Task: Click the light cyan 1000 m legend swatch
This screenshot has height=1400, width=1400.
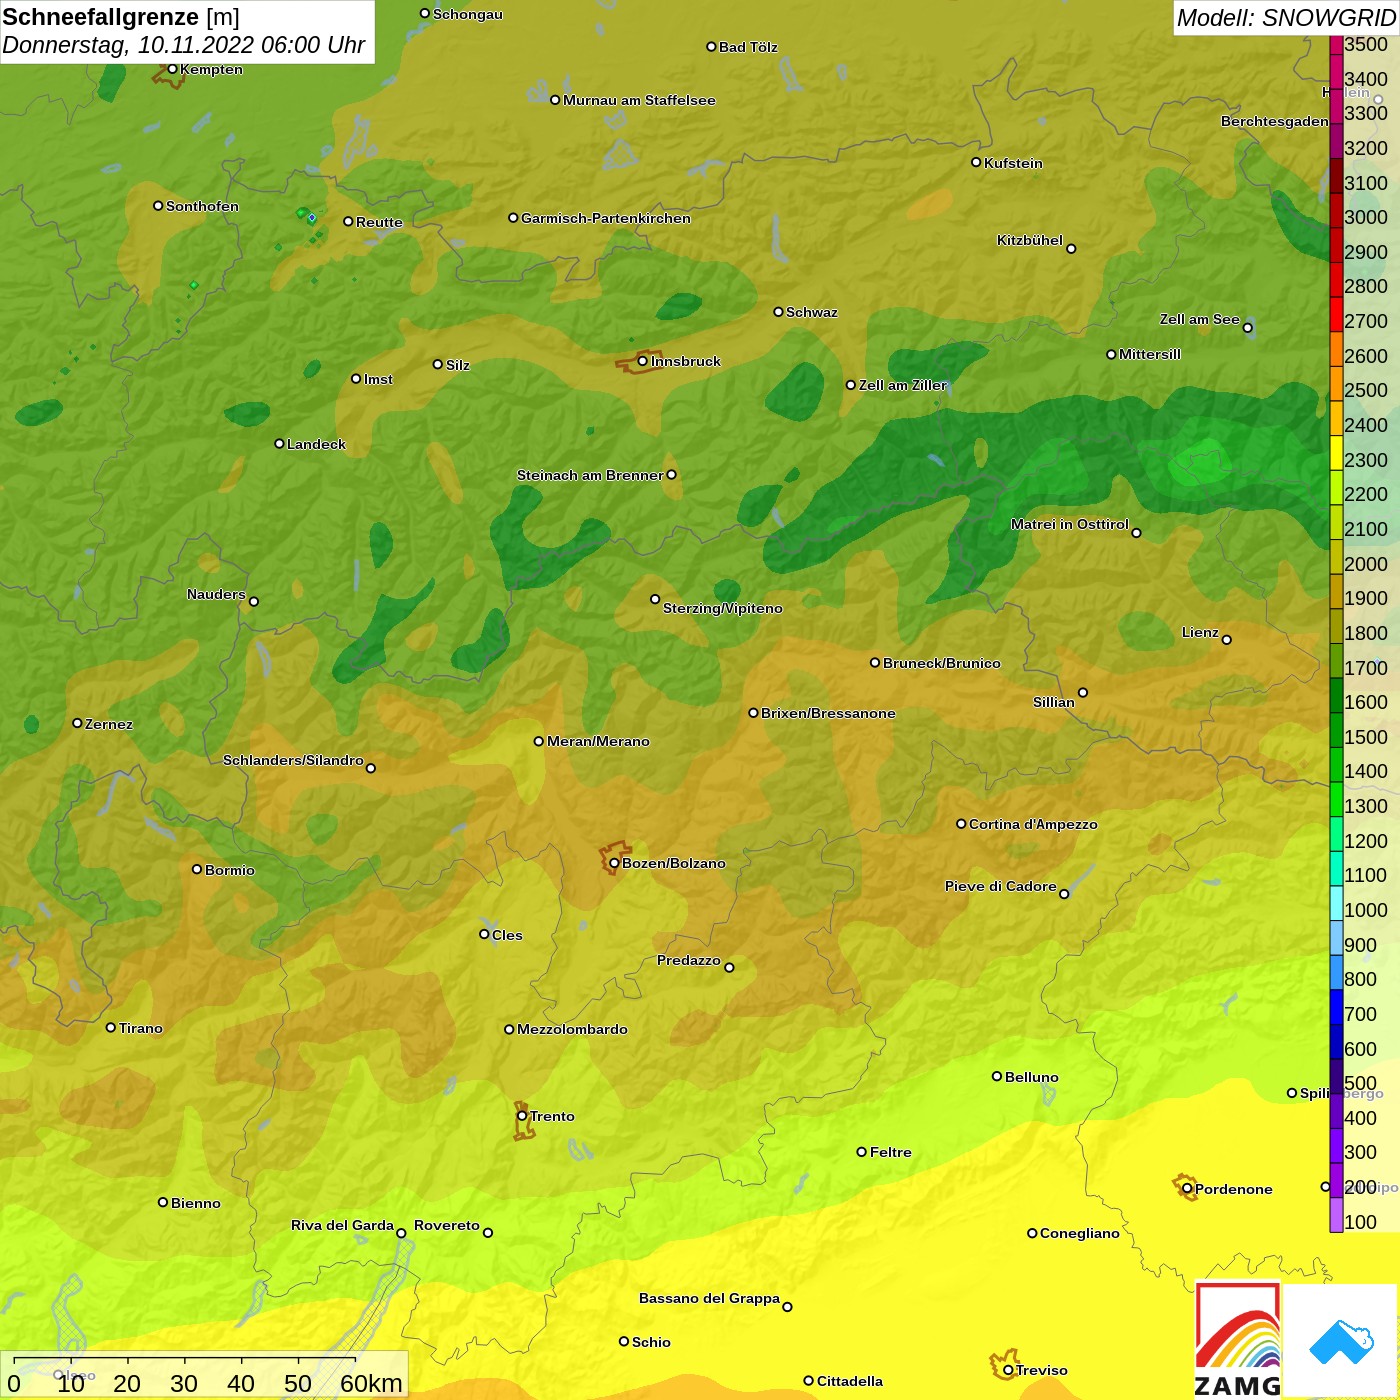Action: [1336, 902]
